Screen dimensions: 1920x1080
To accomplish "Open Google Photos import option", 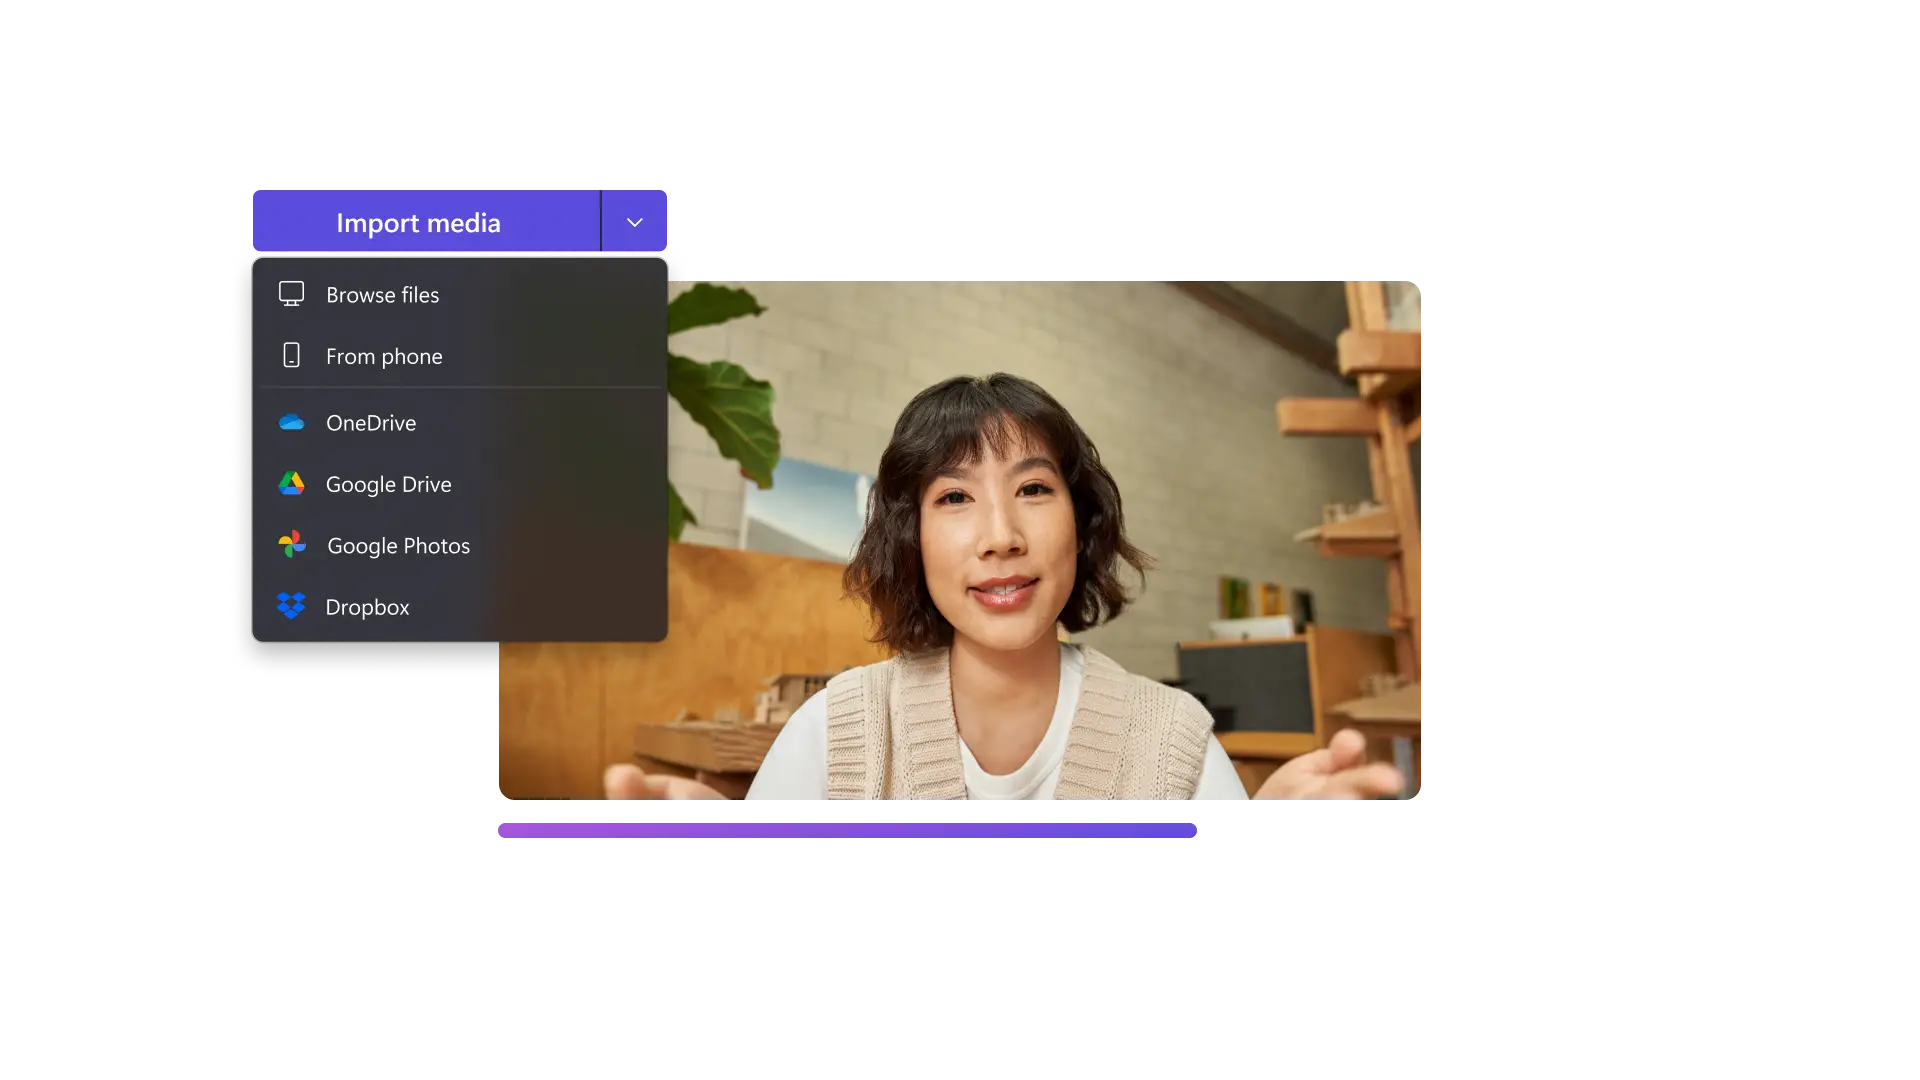I will [397, 546].
